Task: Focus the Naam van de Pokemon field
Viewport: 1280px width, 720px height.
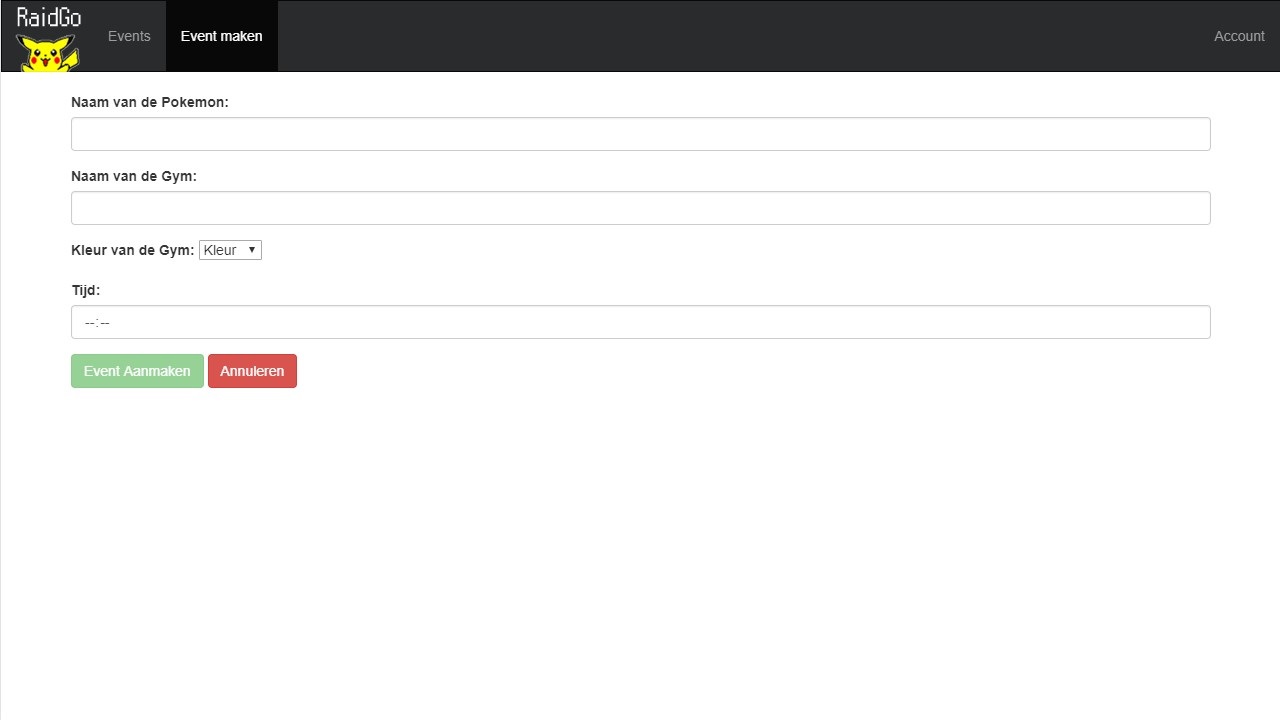Action: click(640, 134)
